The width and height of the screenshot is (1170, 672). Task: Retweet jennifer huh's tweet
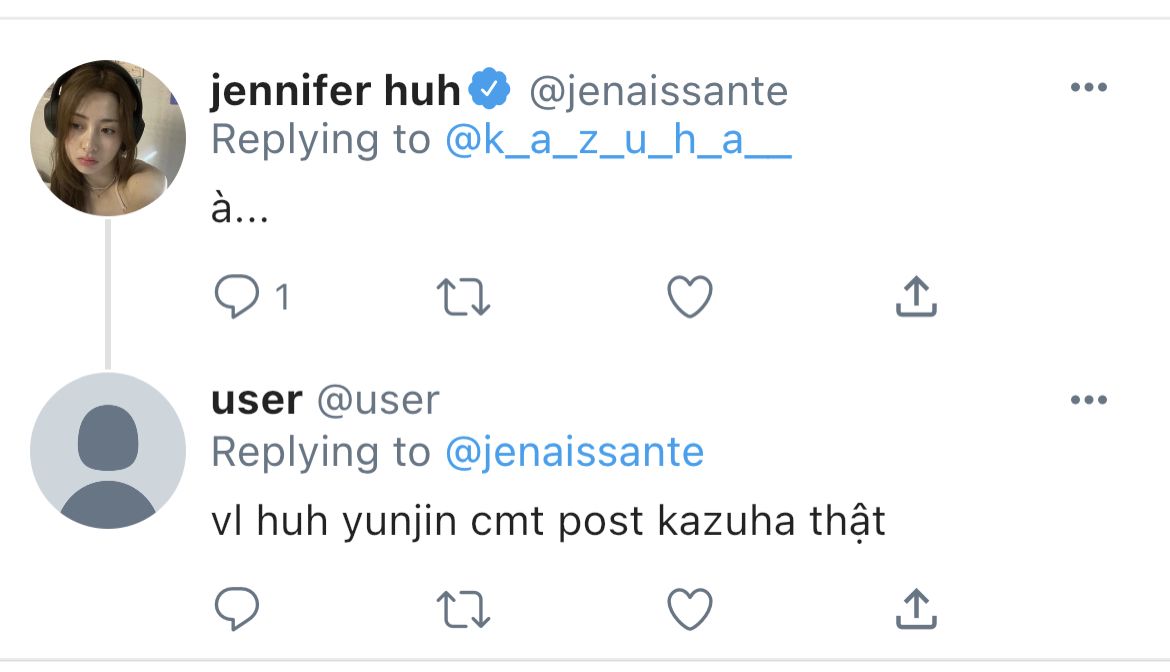463,297
